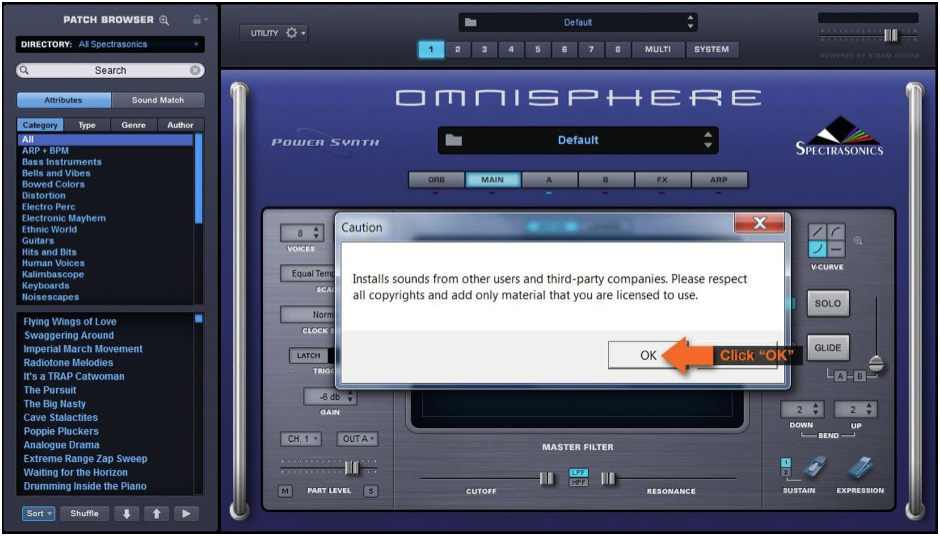Select the Human Voices category
The image size is (940, 536).
[53, 263]
